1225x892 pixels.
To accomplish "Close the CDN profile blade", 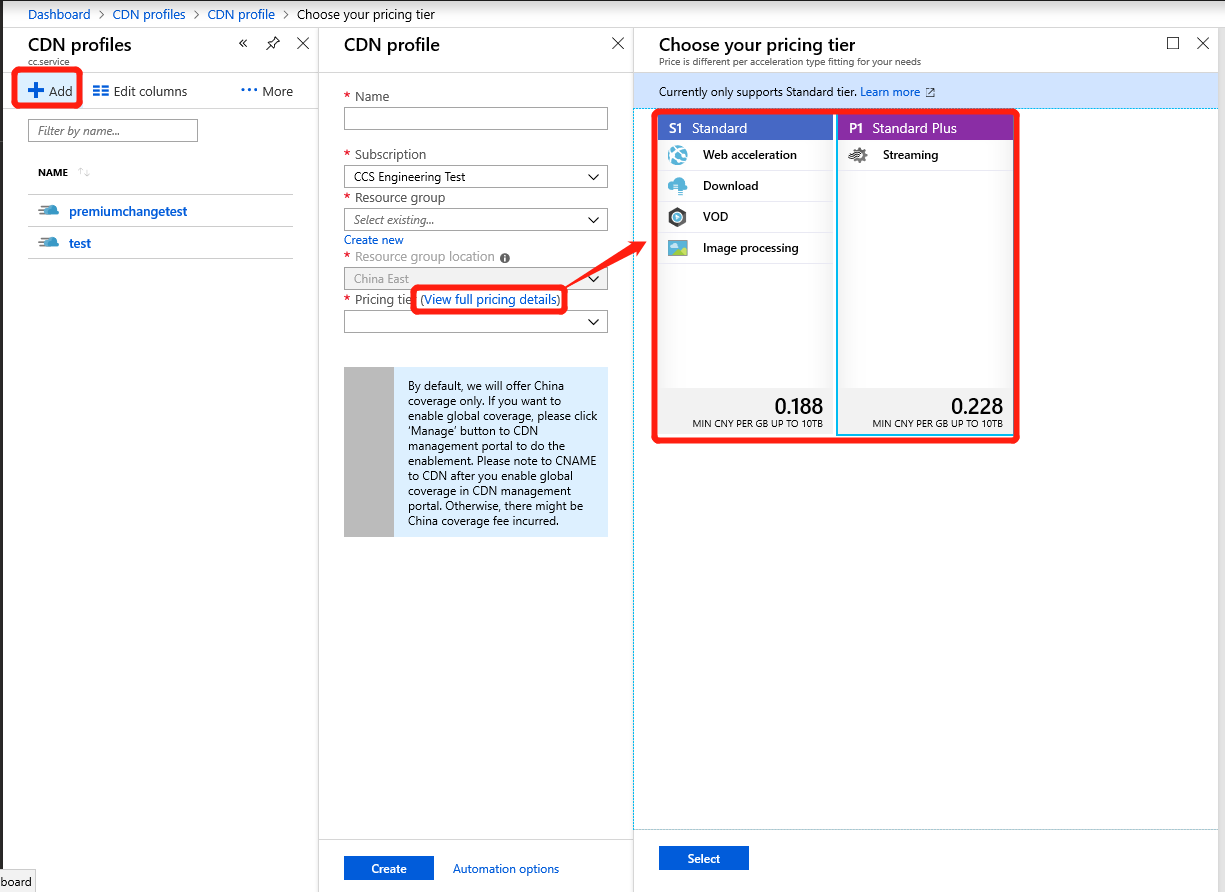I will [618, 44].
